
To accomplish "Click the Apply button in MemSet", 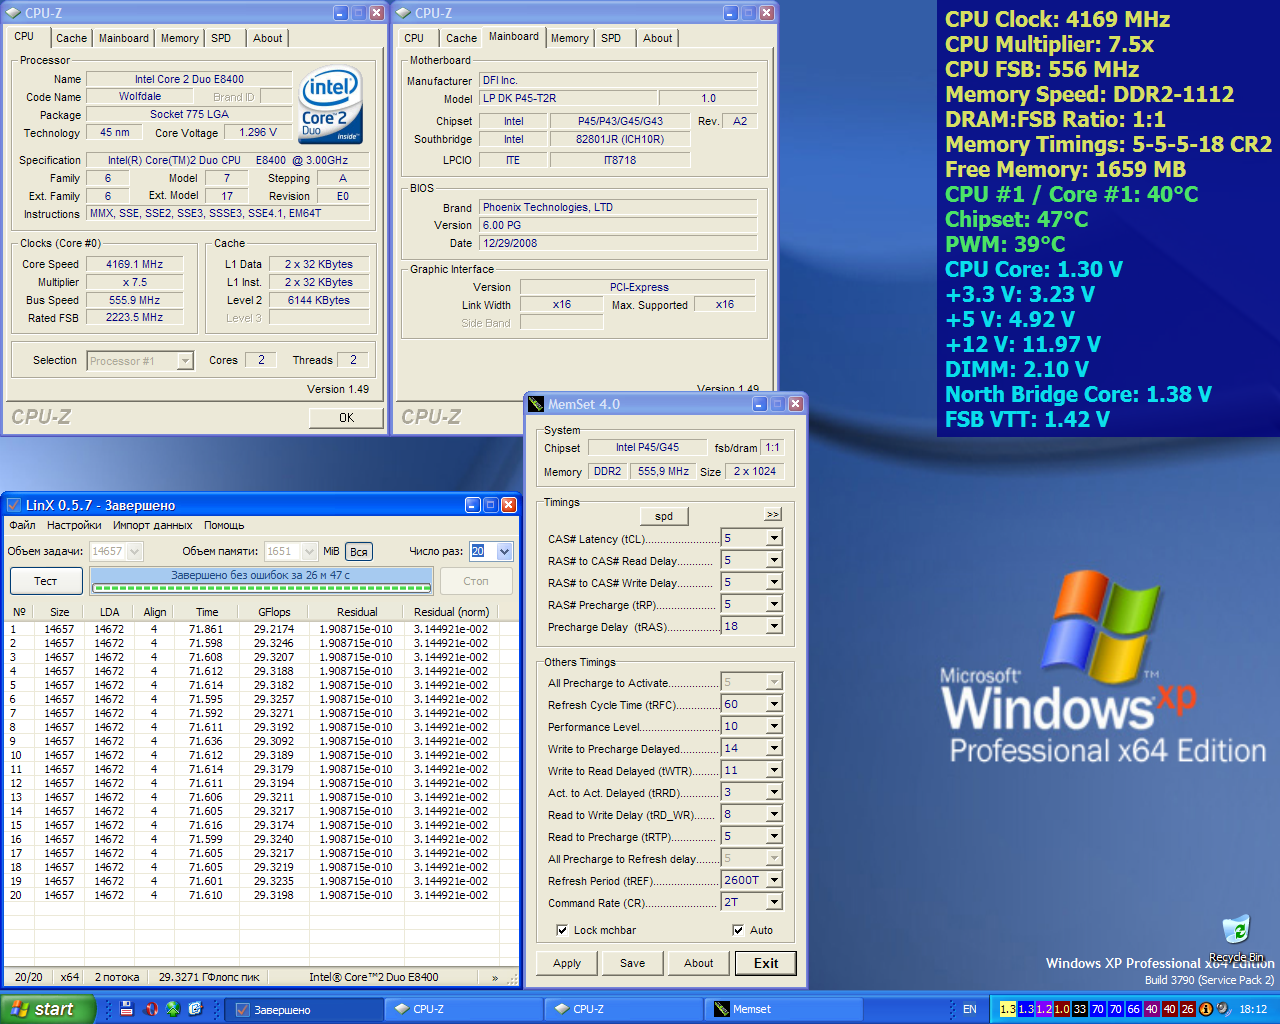I will (x=567, y=963).
